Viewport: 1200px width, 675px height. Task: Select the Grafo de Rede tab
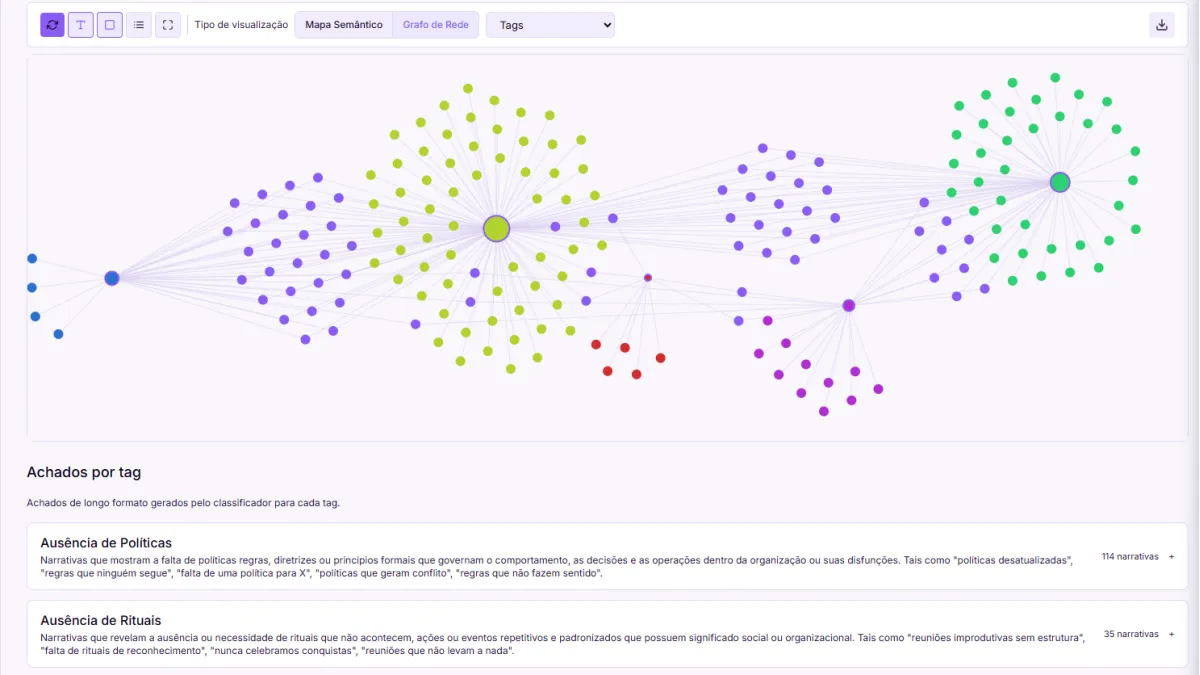[436, 25]
